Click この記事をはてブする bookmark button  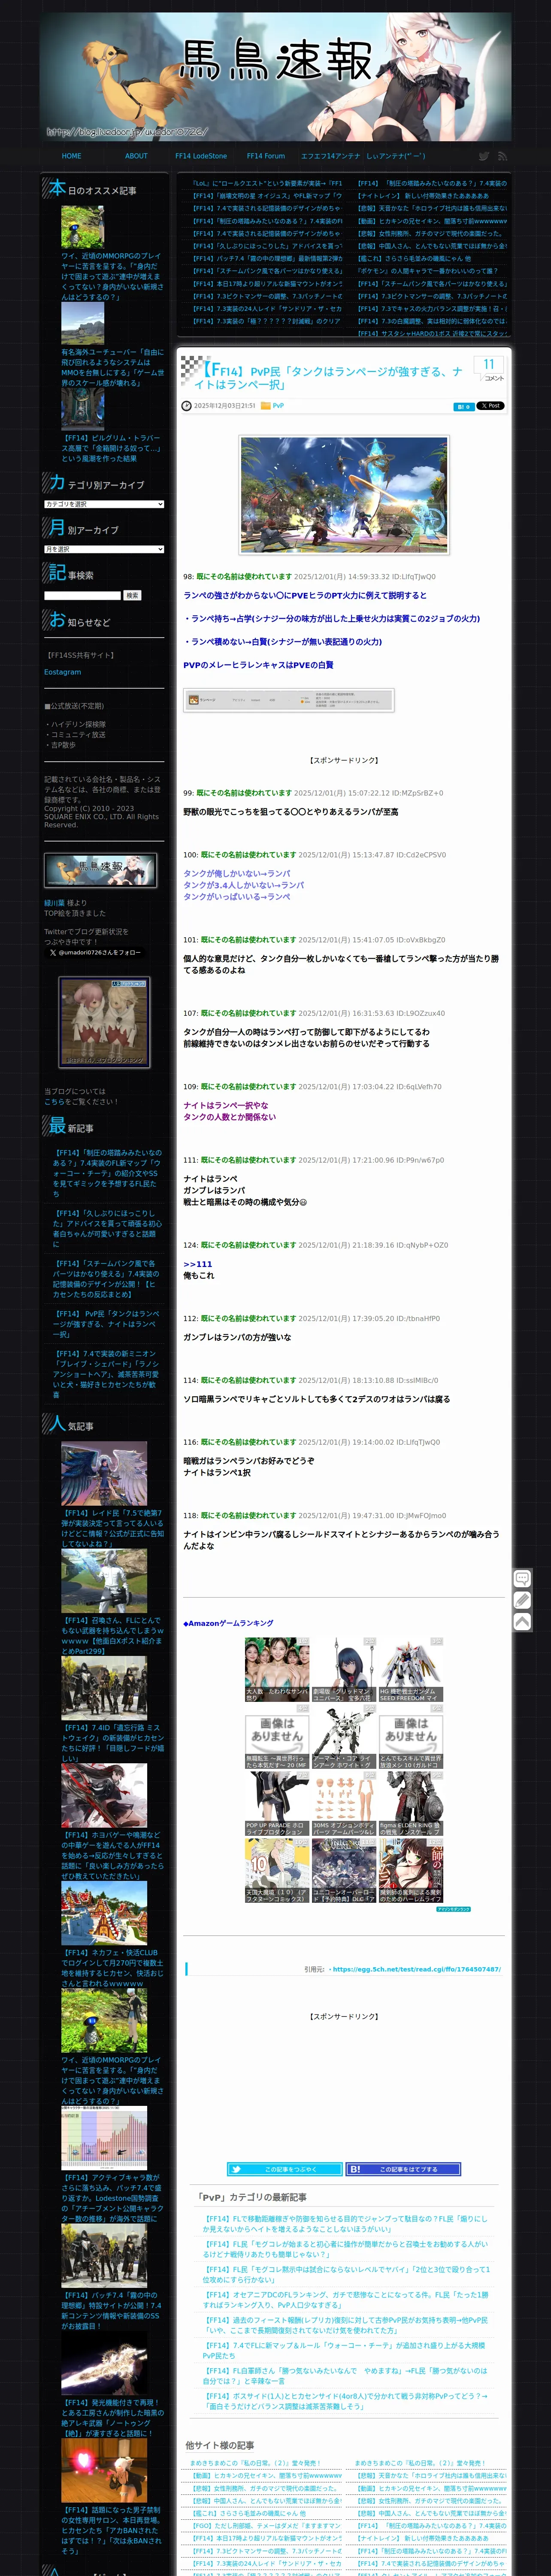pyautogui.click(x=402, y=2169)
